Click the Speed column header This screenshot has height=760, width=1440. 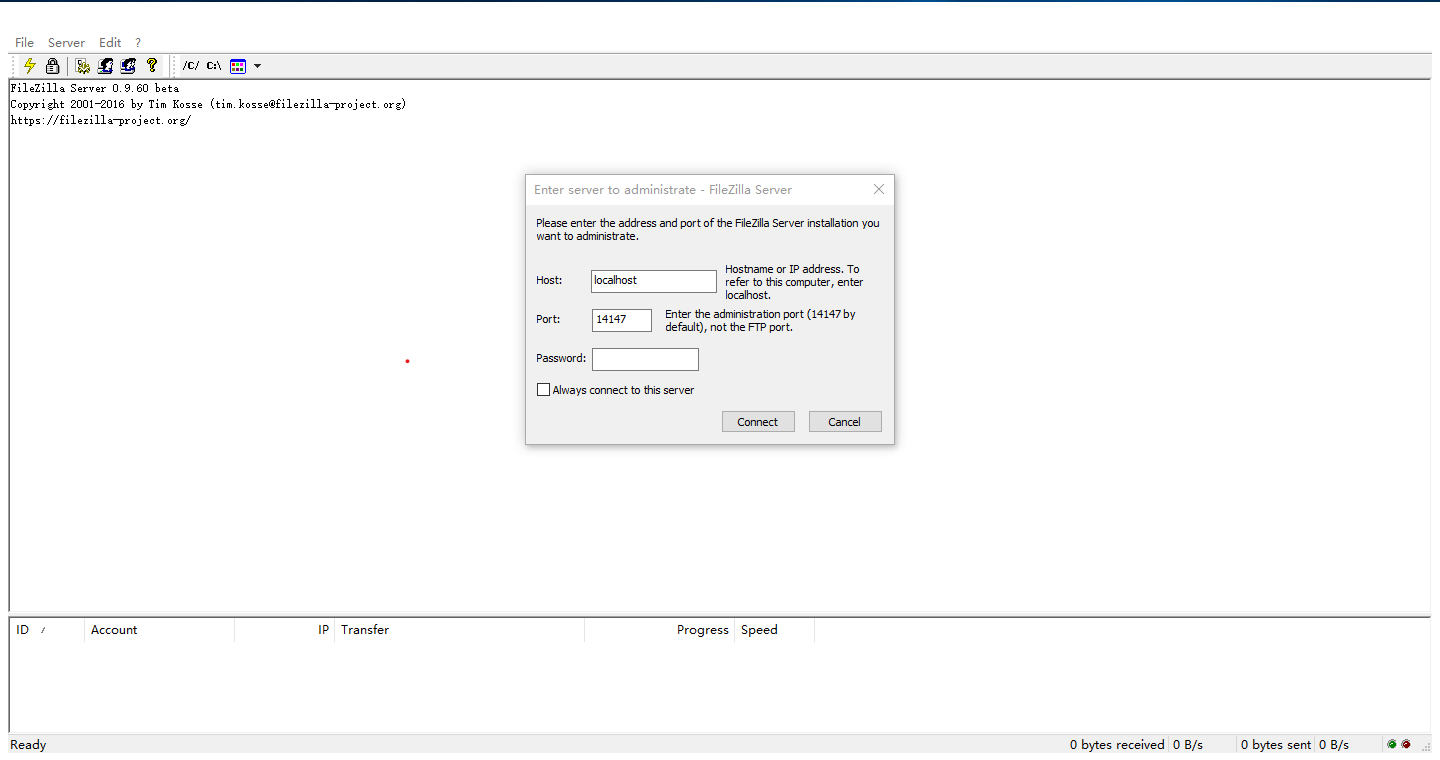pyautogui.click(x=774, y=630)
